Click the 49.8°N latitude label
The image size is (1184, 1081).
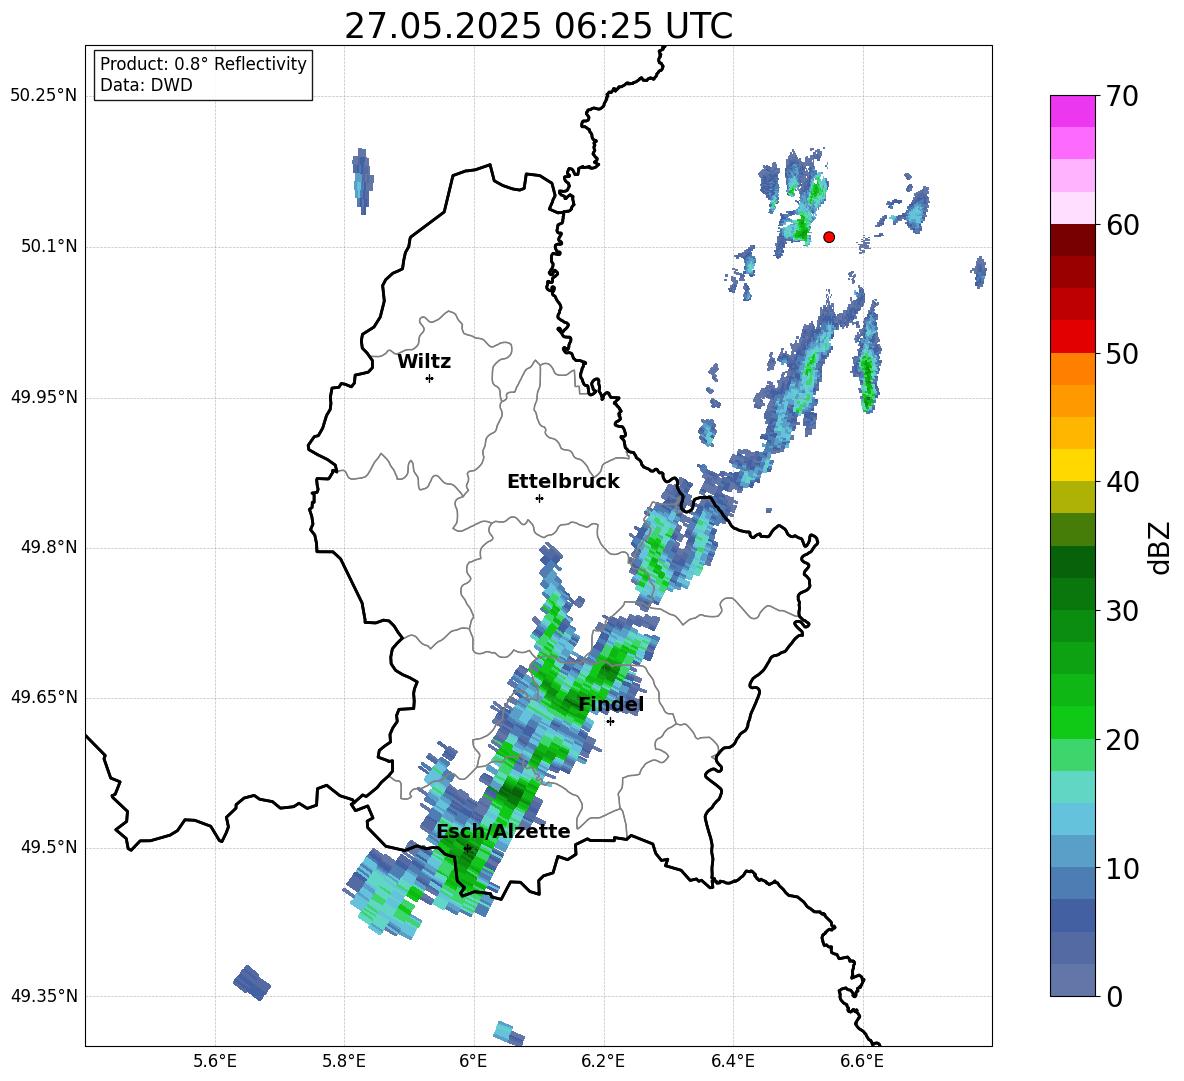point(49,547)
